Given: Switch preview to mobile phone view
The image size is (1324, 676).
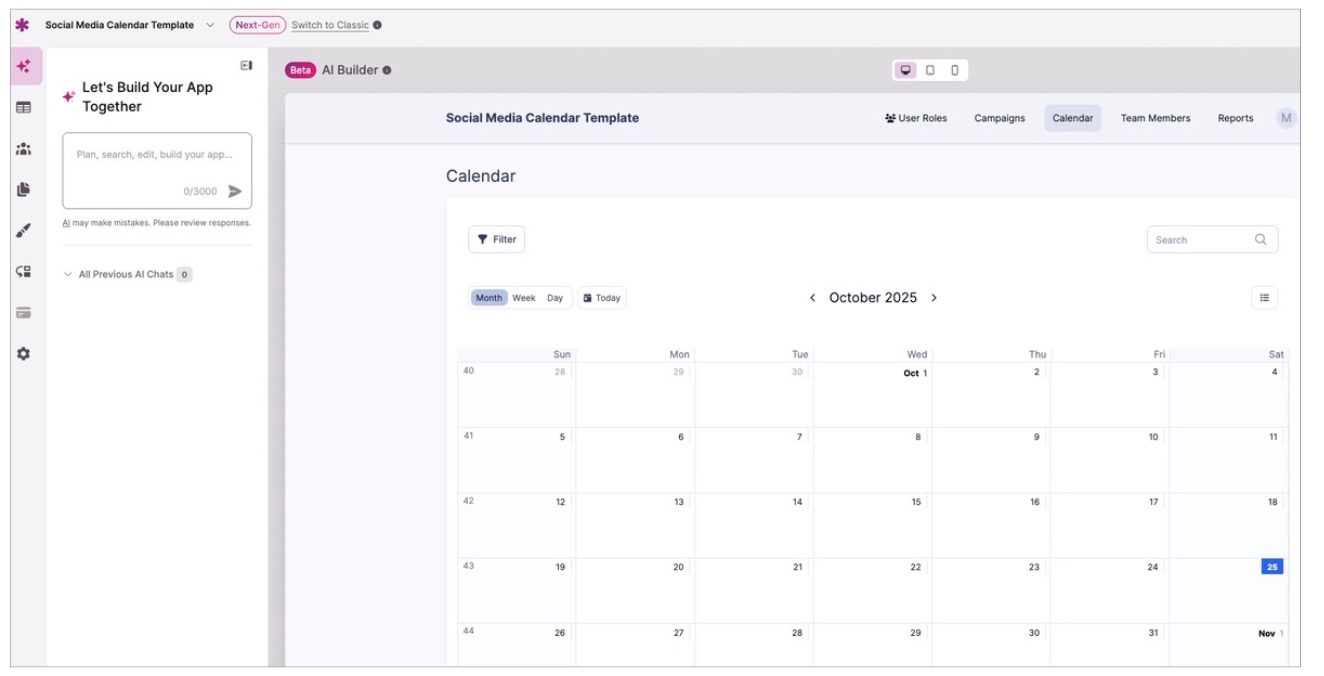Looking at the screenshot, I should pyautogui.click(x=954, y=70).
